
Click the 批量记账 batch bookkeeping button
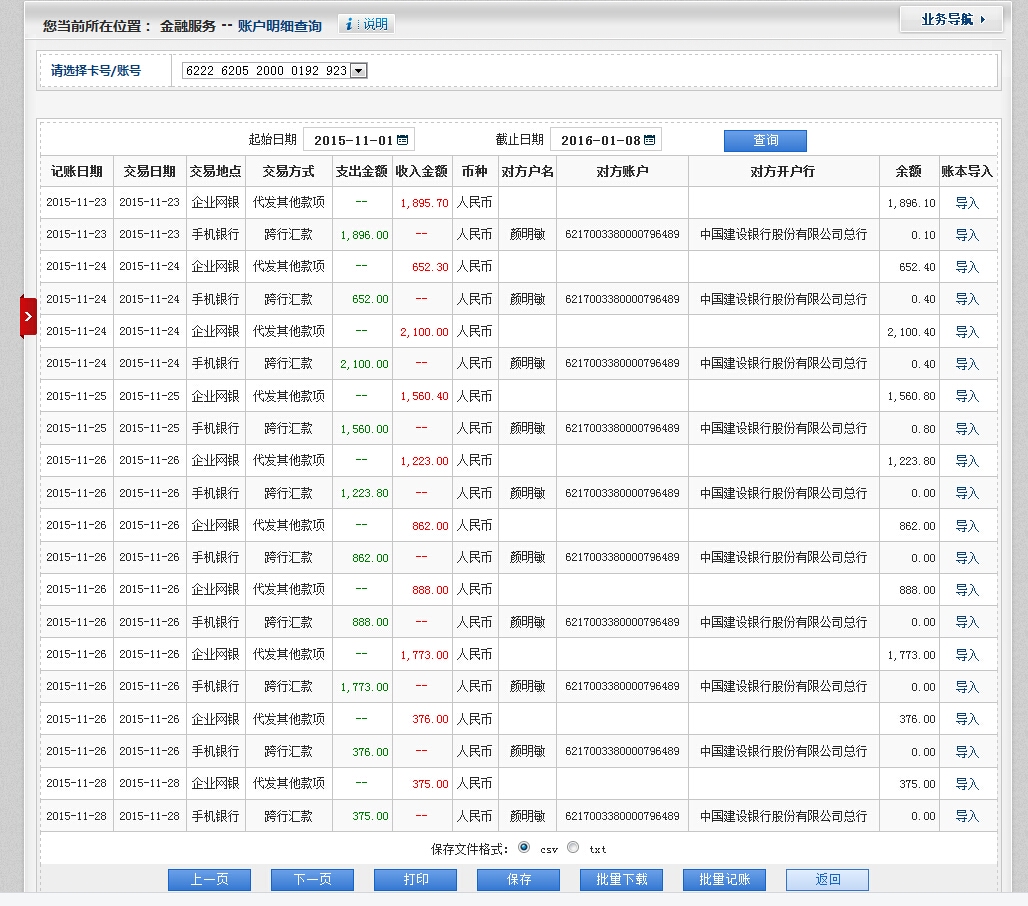coord(724,880)
